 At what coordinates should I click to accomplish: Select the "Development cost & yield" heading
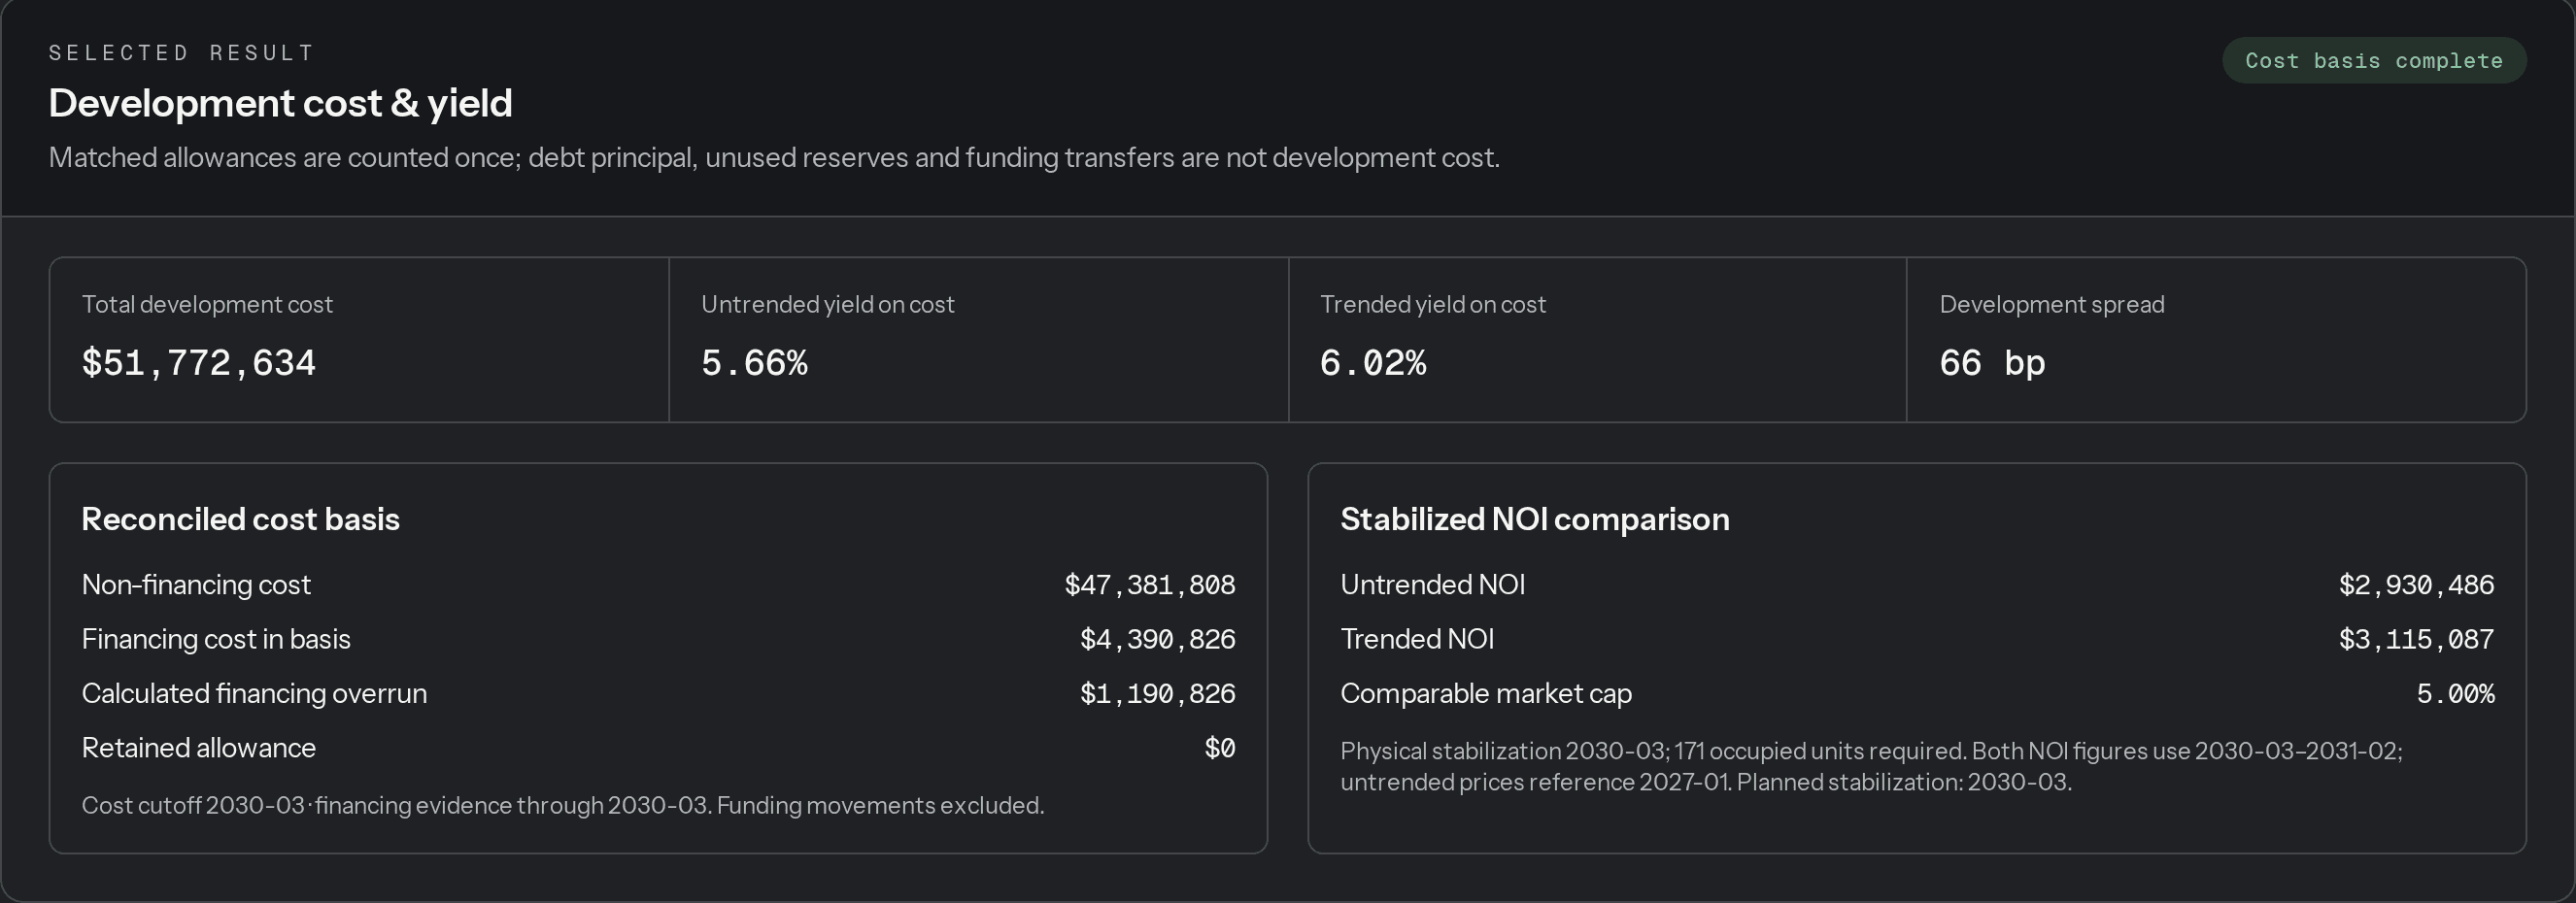pyautogui.click(x=280, y=103)
